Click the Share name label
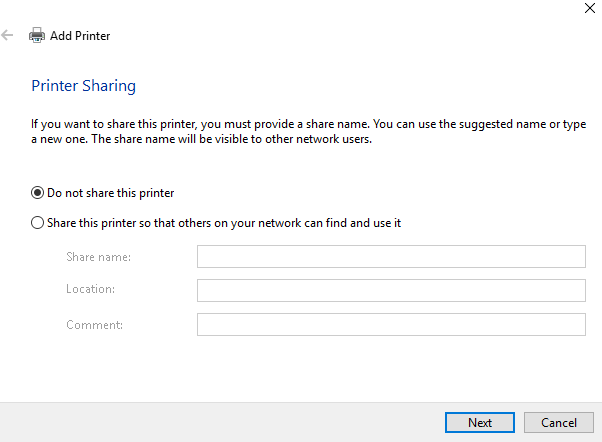 pyautogui.click(x=98, y=257)
